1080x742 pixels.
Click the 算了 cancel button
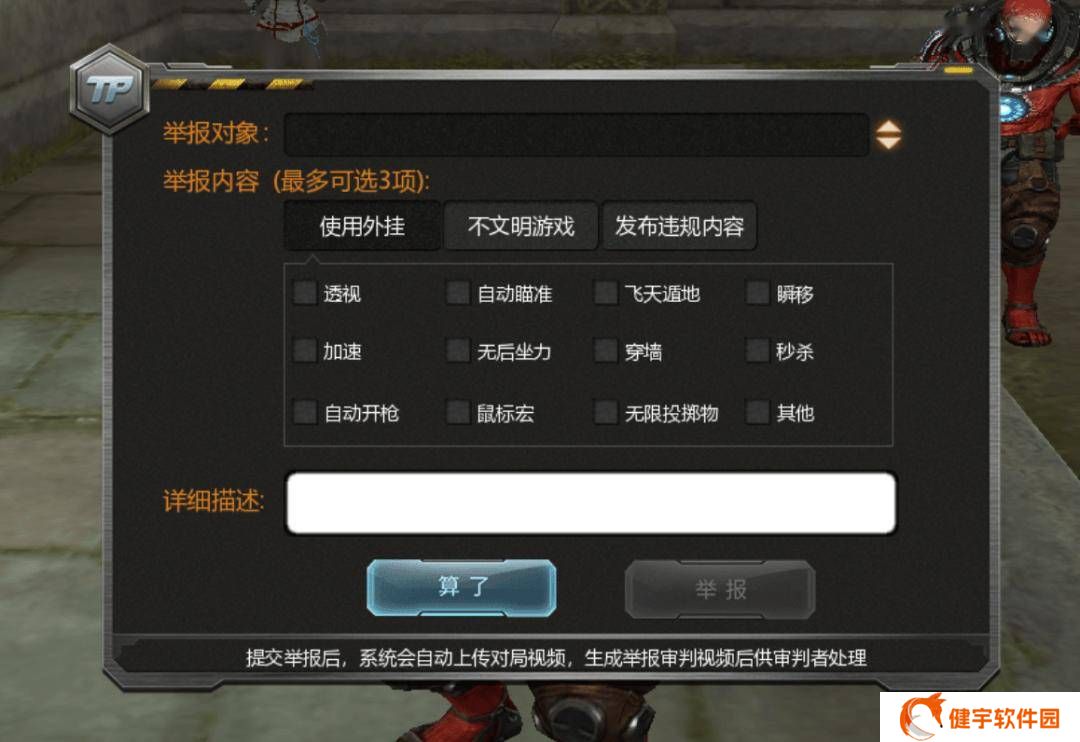461,588
